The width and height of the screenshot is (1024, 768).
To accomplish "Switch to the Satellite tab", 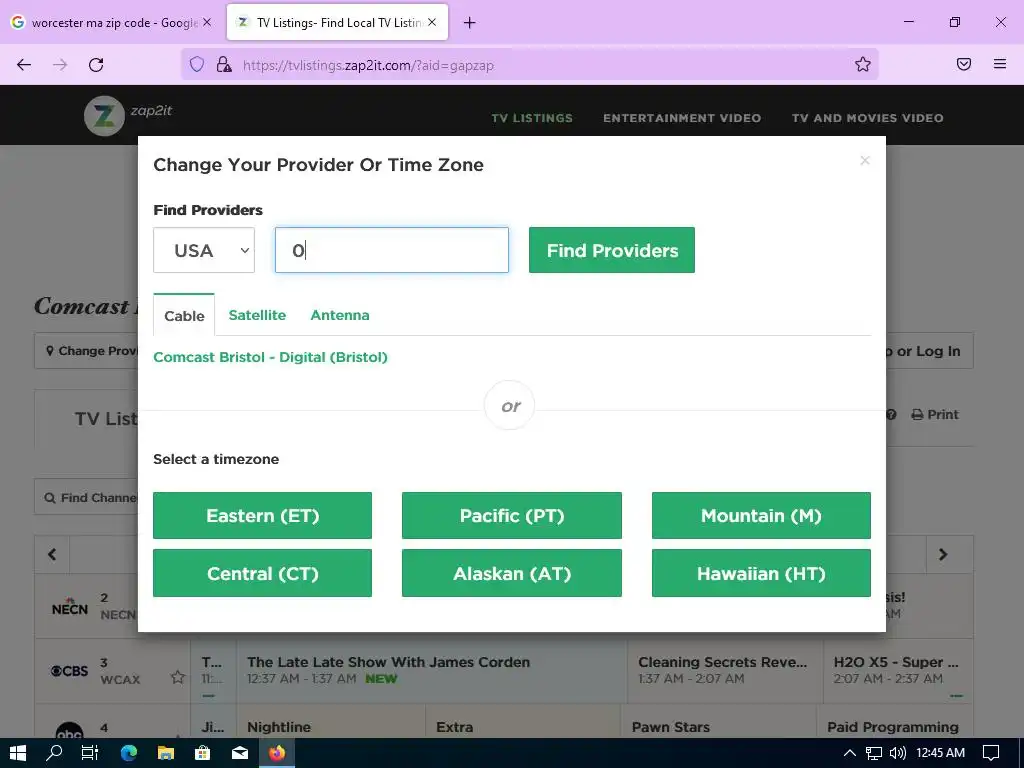I will pos(257,315).
